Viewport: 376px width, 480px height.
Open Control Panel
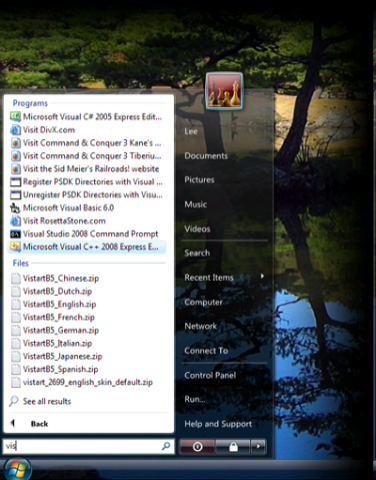tap(210, 375)
